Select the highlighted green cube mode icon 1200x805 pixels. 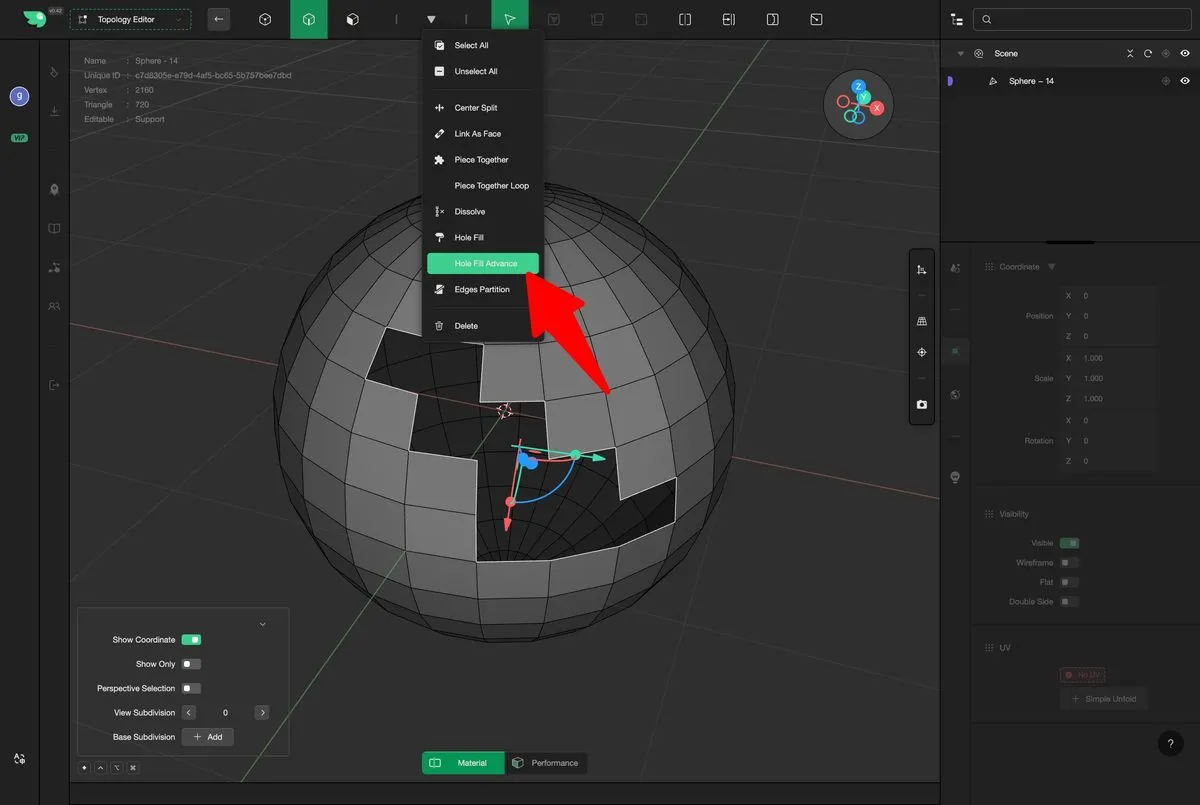pyautogui.click(x=309, y=19)
